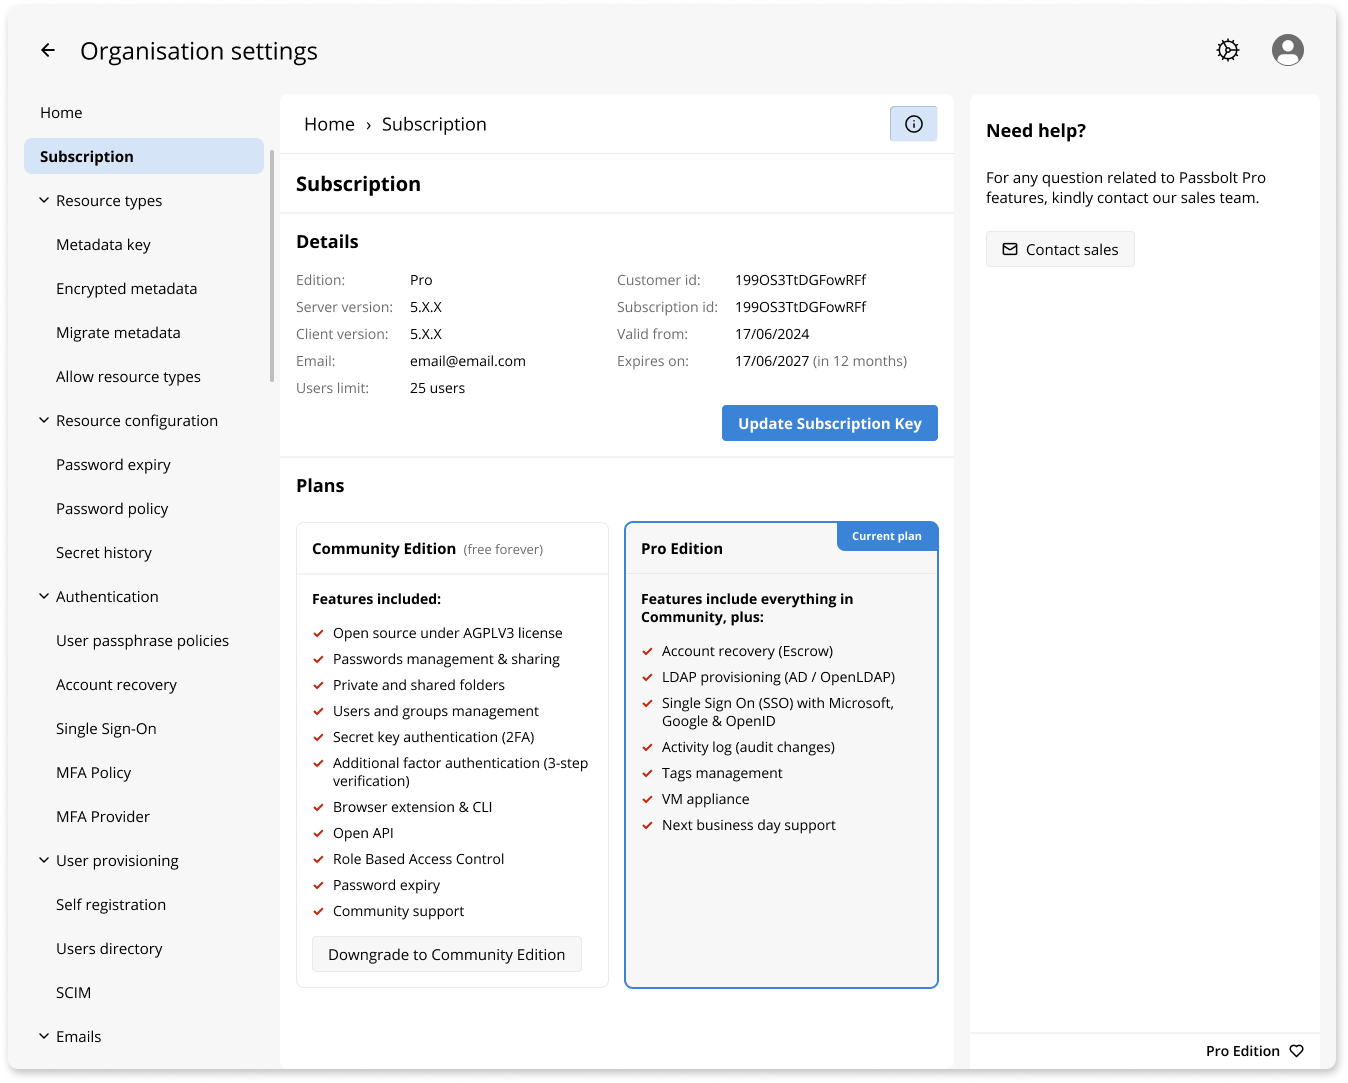
Task: Click the Organisation settings title
Action: coord(199,51)
